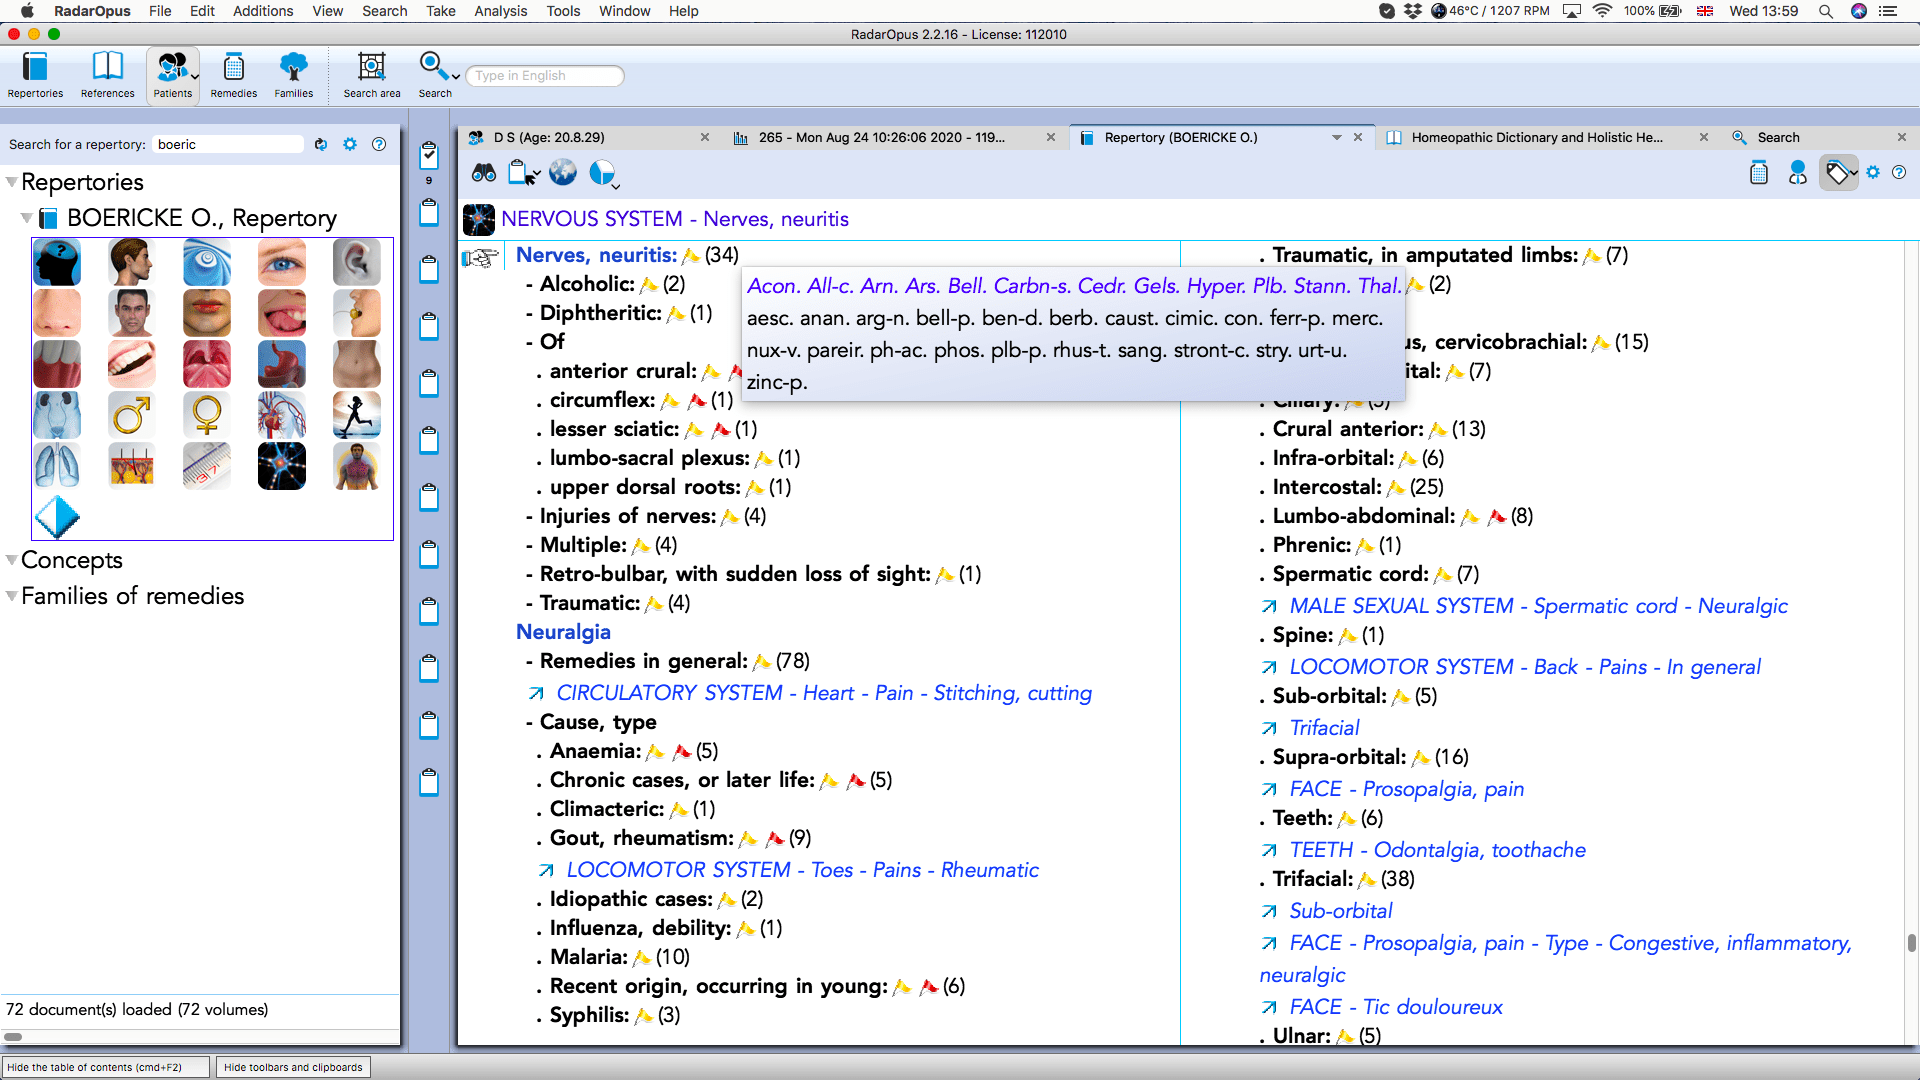Open the Neuralgia heading
1920x1080 pixels.
click(563, 632)
